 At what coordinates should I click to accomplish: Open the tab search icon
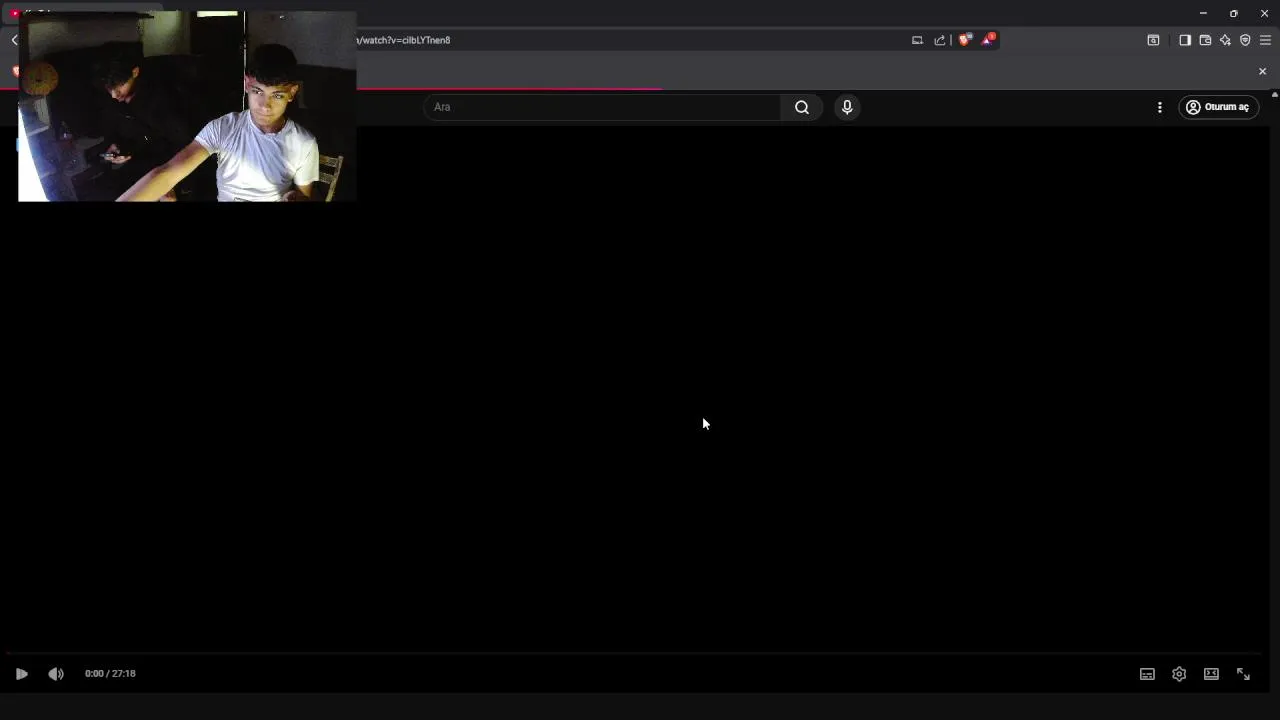(1153, 40)
